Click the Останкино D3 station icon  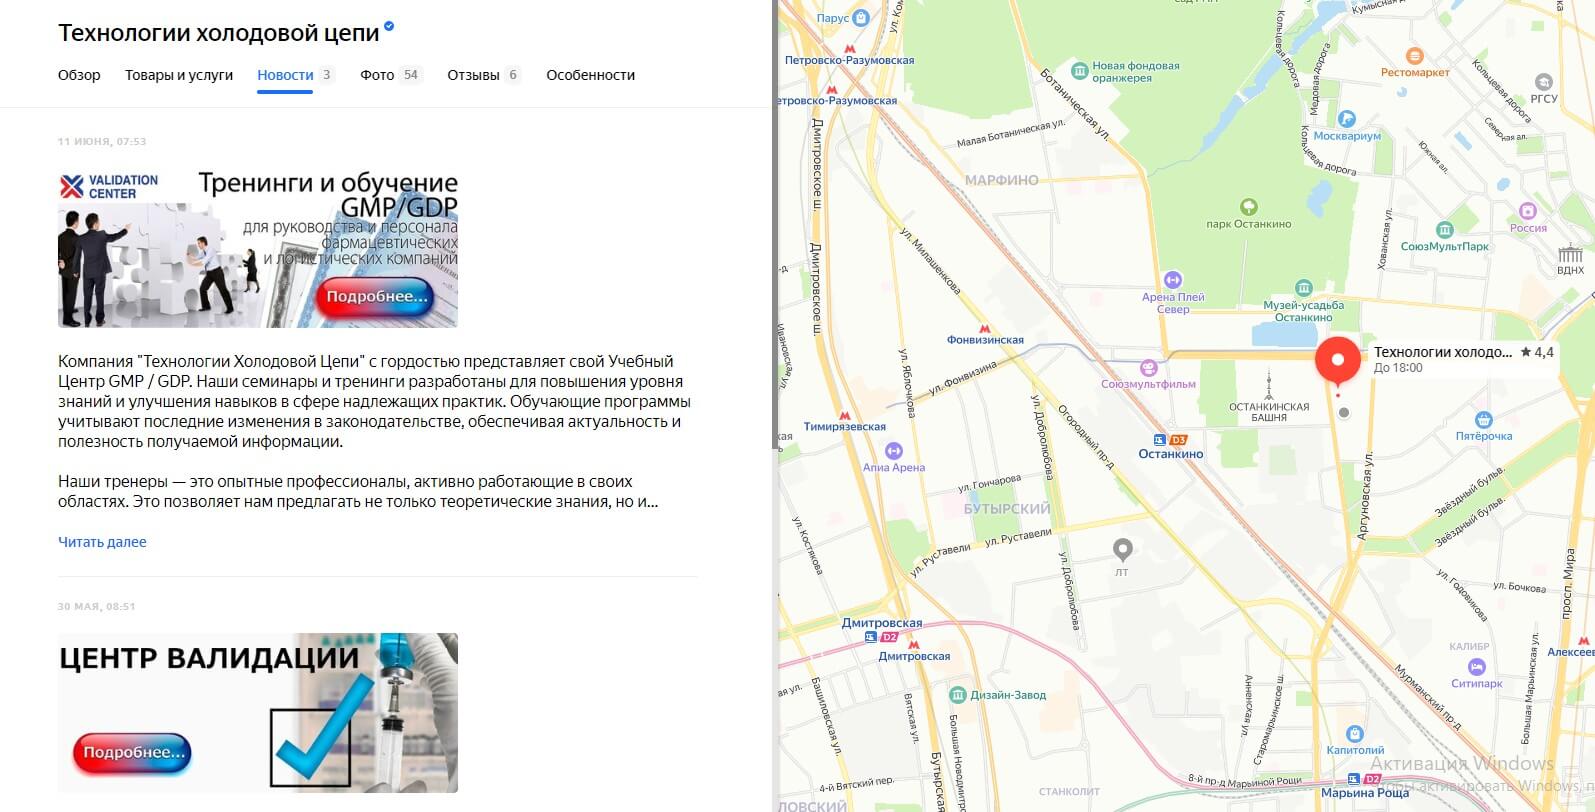coord(1168,440)
